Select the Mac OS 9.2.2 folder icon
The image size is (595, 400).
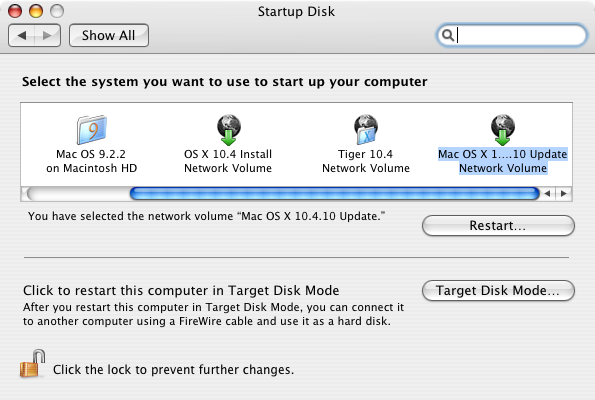(91, 129)
